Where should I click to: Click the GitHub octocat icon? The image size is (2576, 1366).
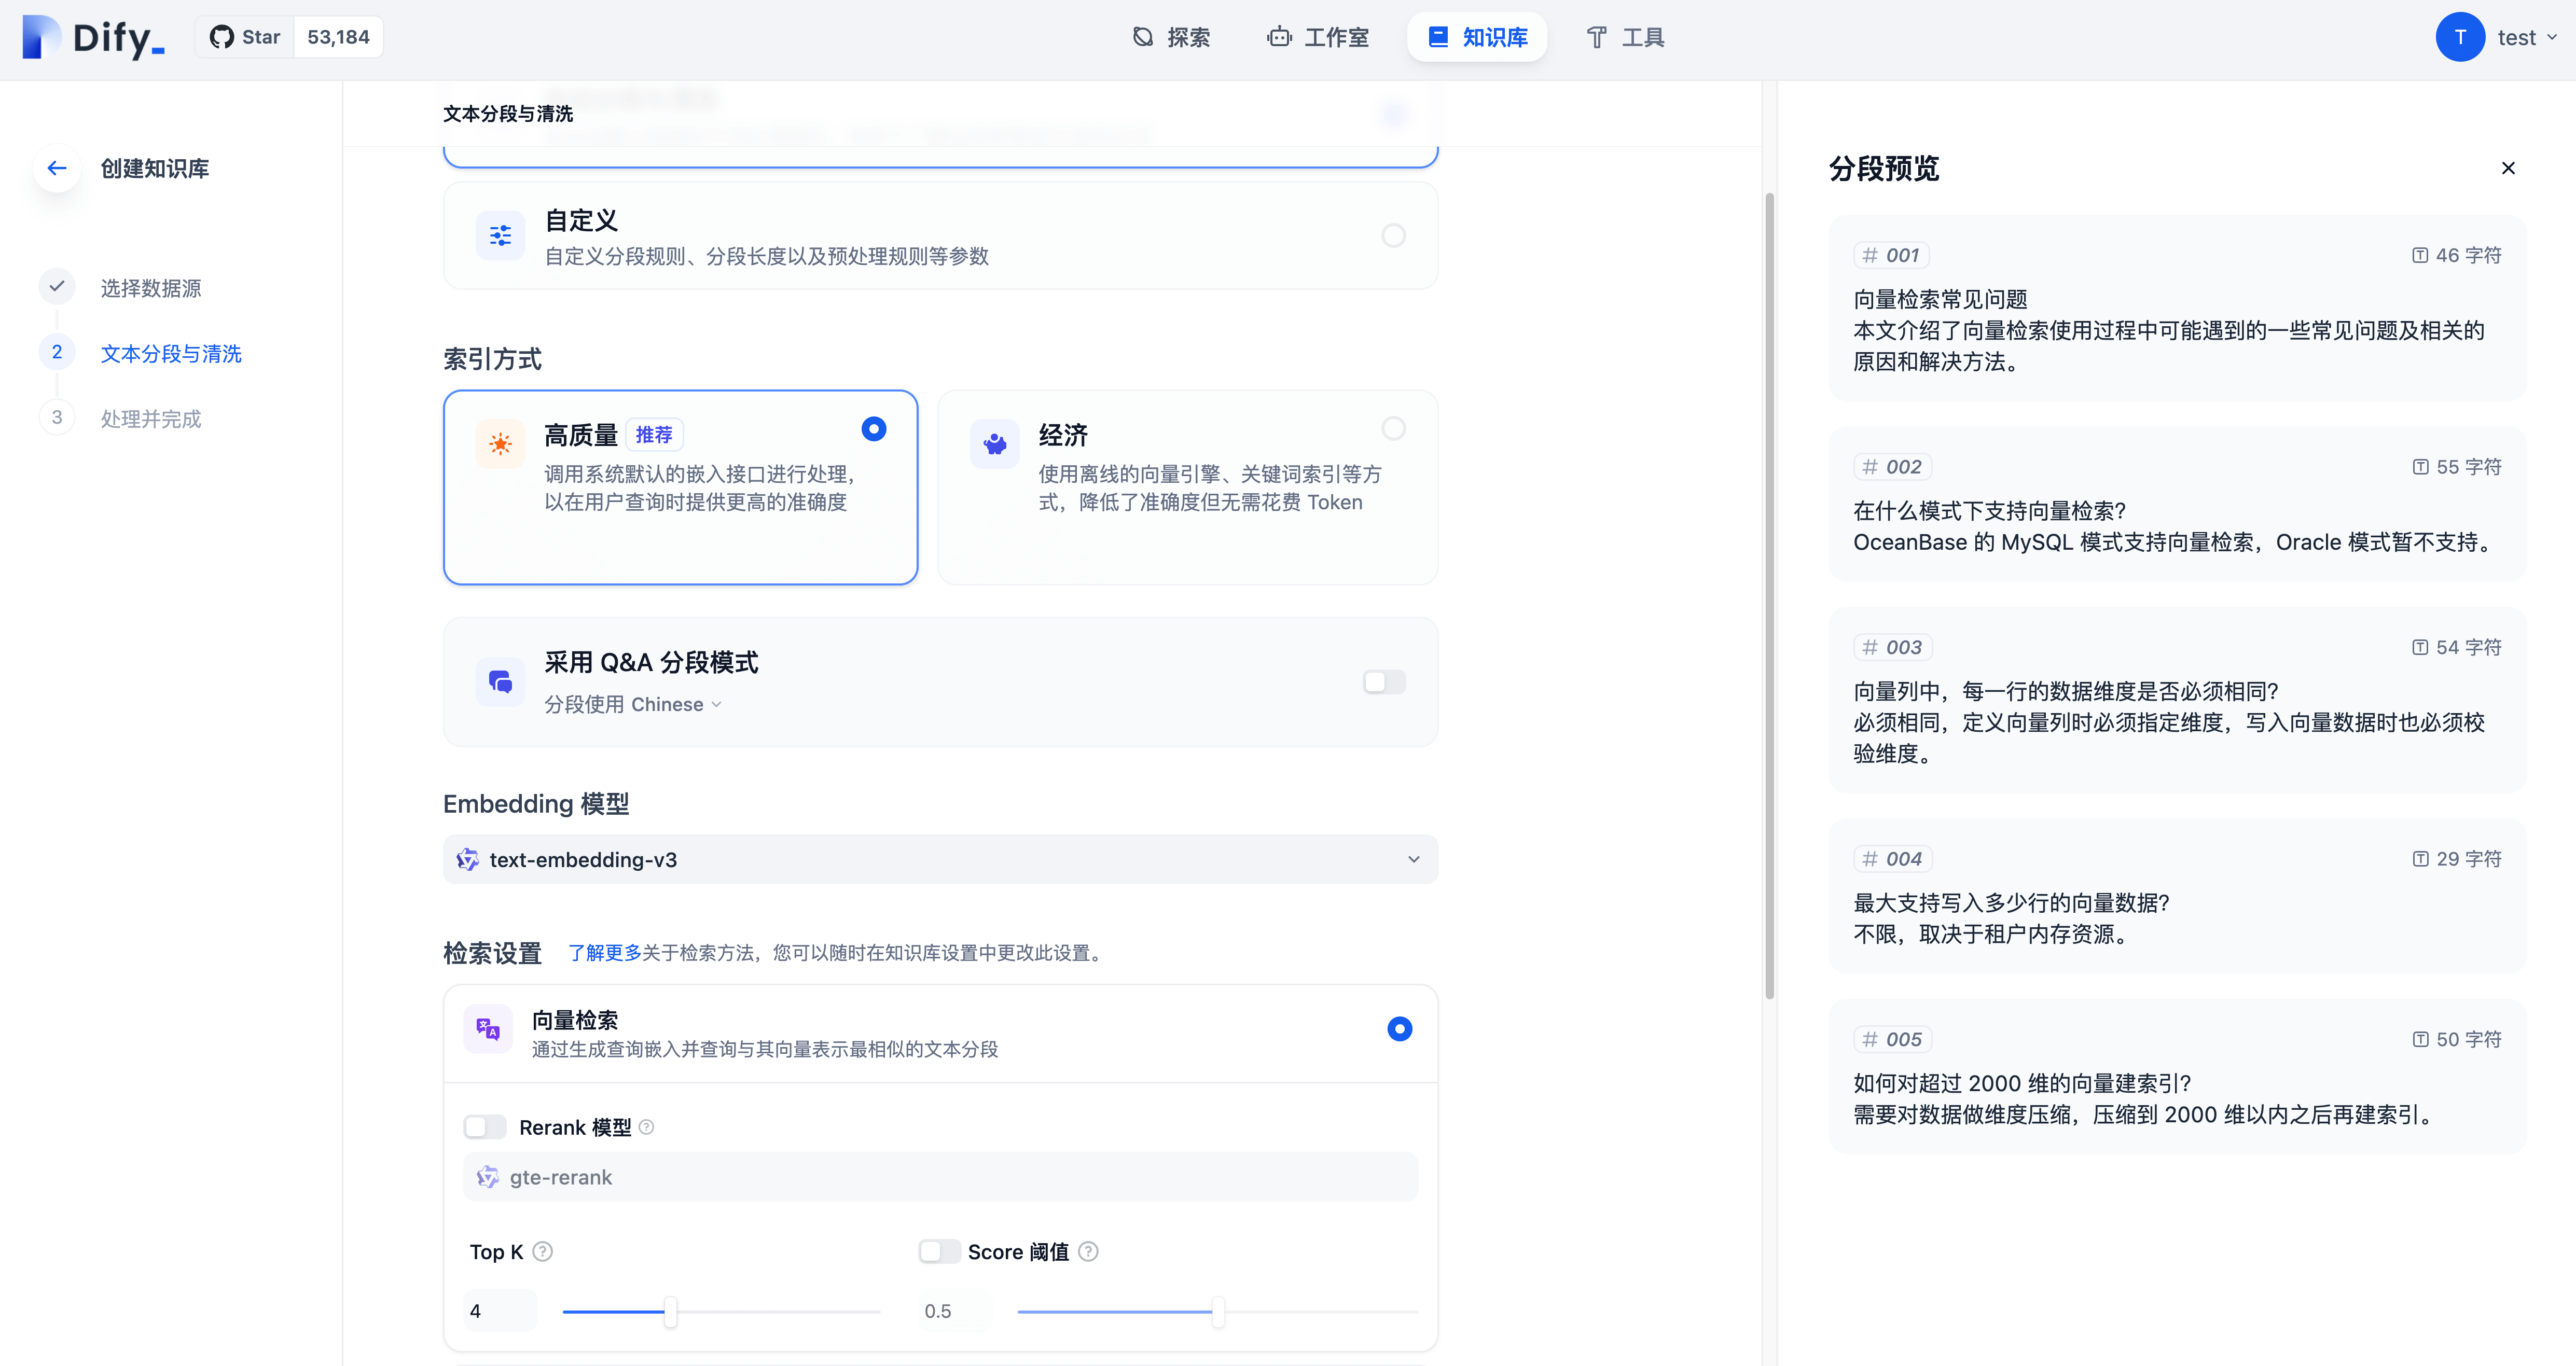[x=221, y=37]
